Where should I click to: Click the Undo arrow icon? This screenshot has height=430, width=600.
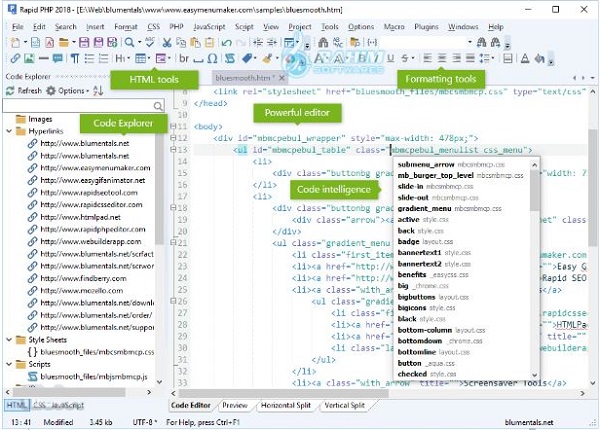(x=227, y=42)
